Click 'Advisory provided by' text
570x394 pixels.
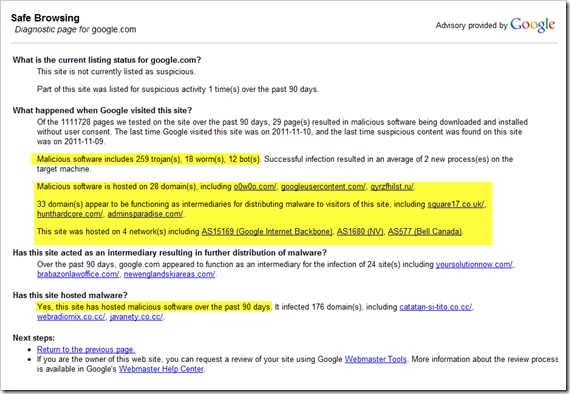point(471,25)
